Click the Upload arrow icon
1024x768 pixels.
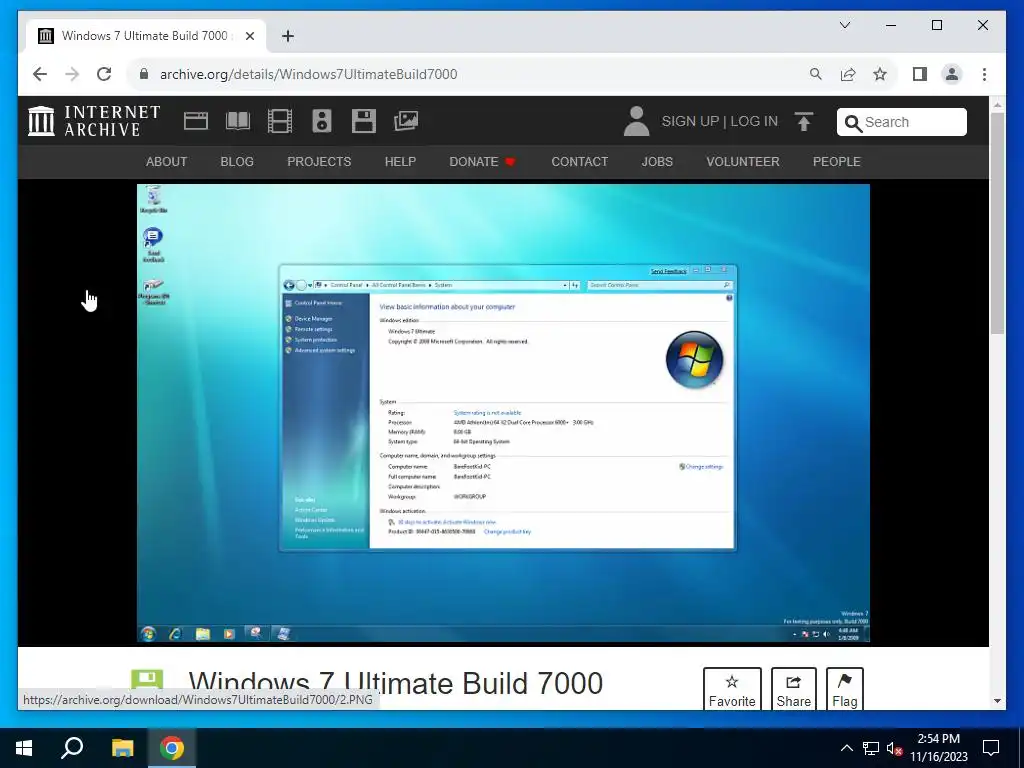[804, 121]
